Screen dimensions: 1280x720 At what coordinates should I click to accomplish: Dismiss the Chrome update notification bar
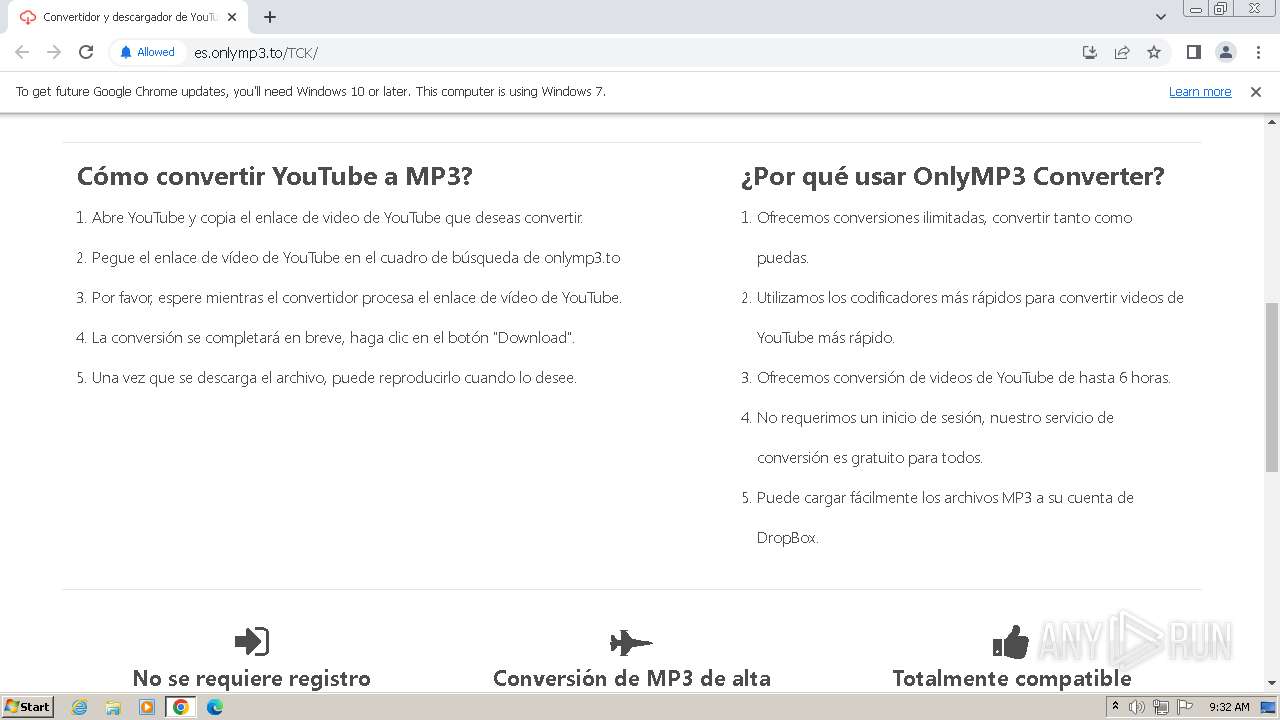[1255, 91]
